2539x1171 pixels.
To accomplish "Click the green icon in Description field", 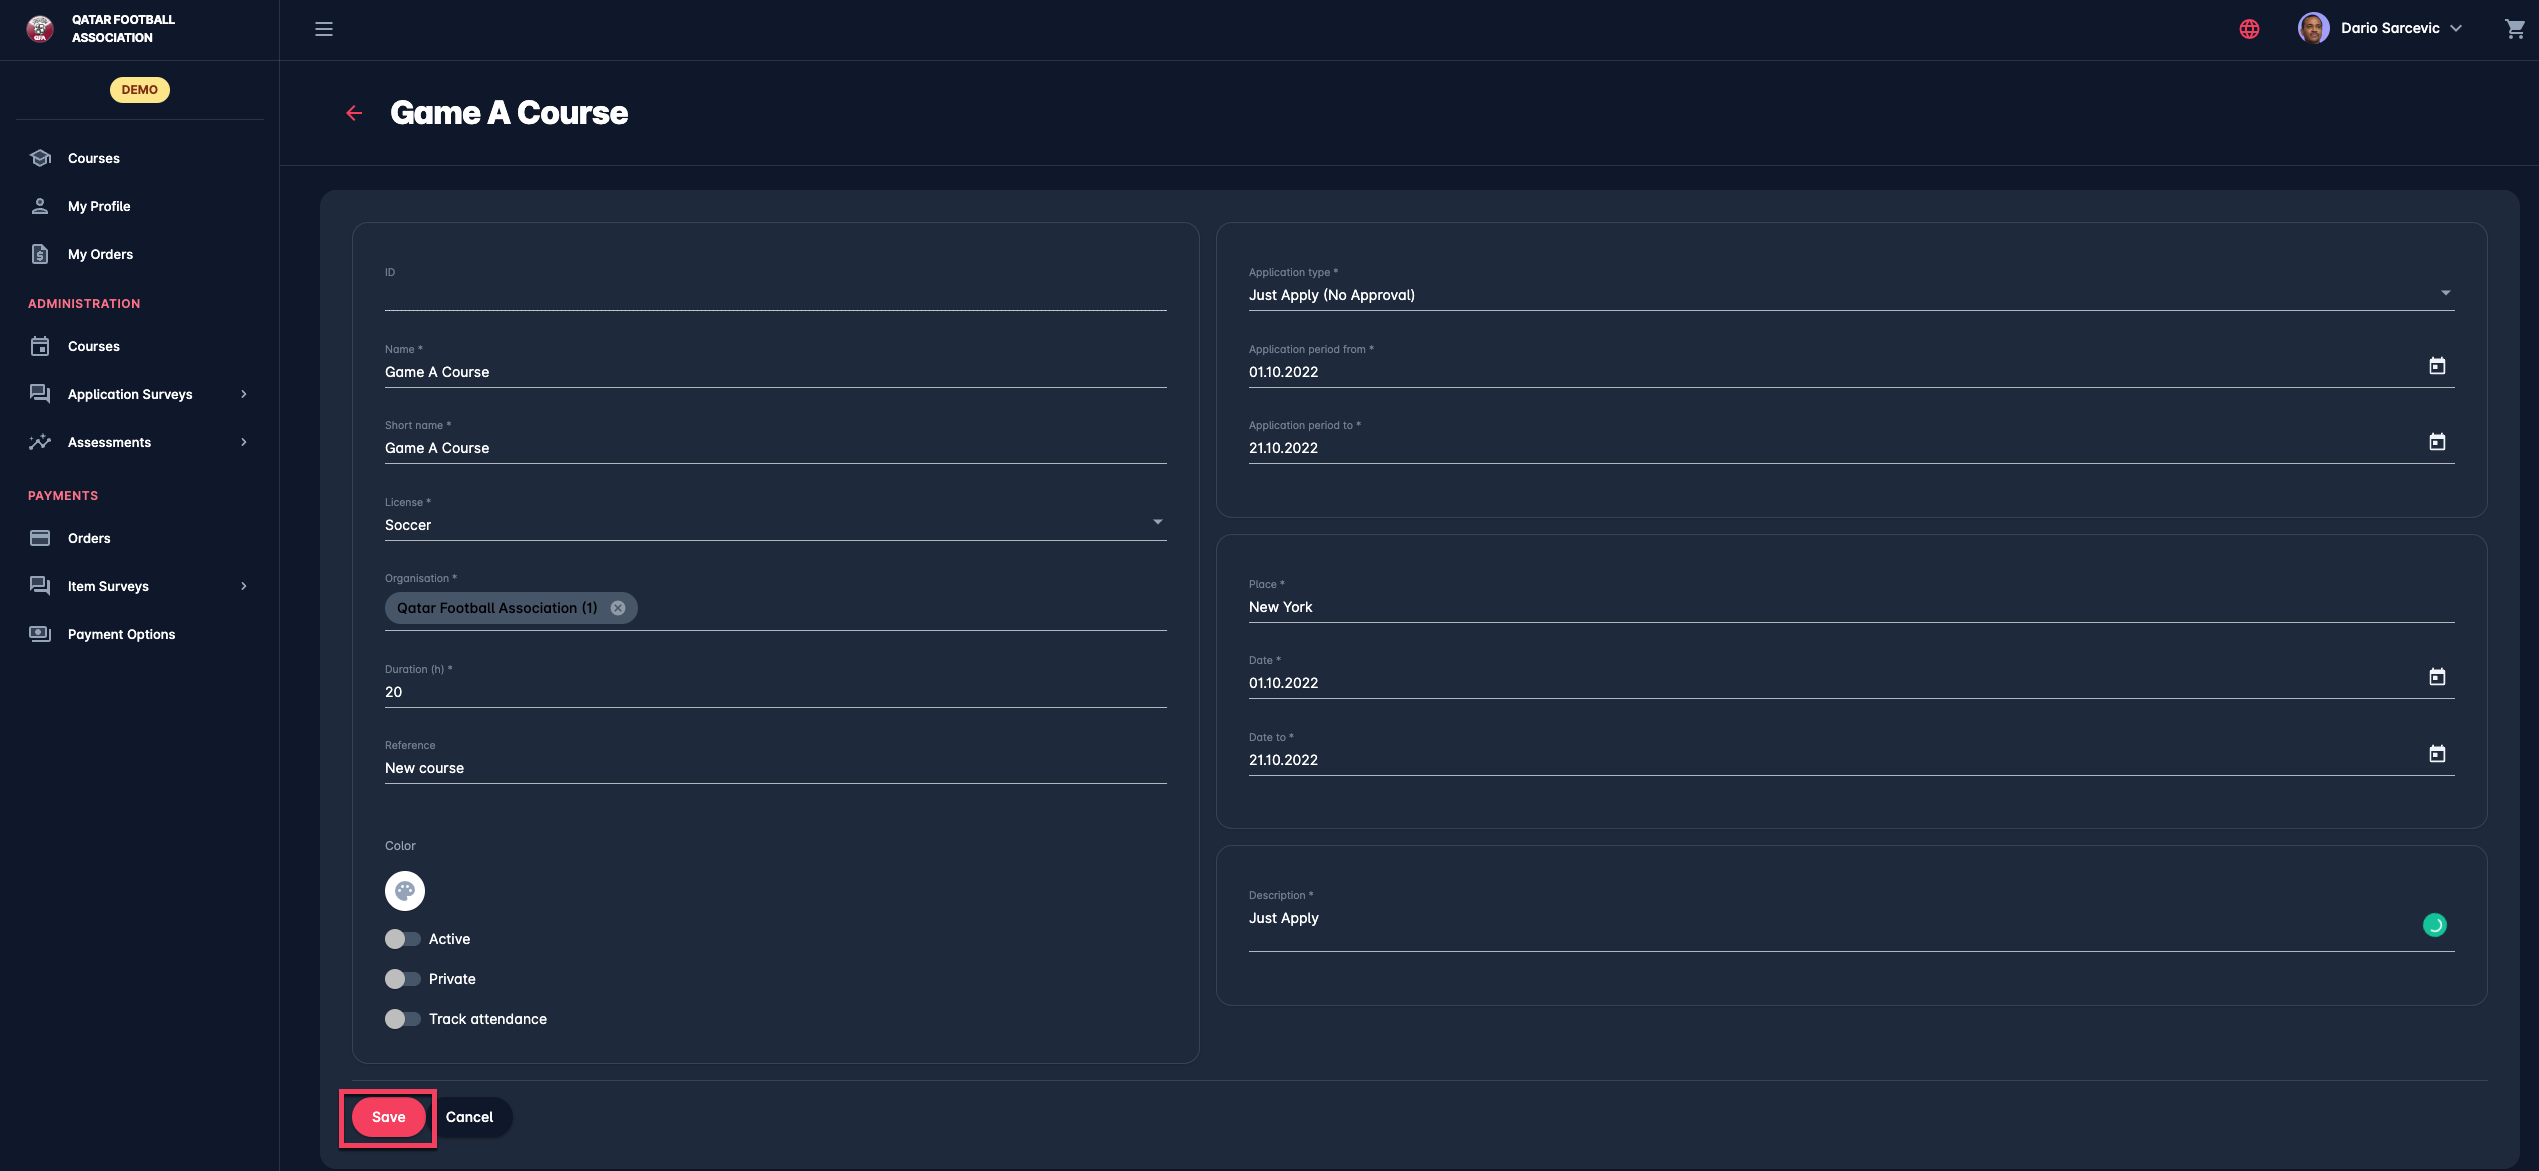I will point(2434,925).
